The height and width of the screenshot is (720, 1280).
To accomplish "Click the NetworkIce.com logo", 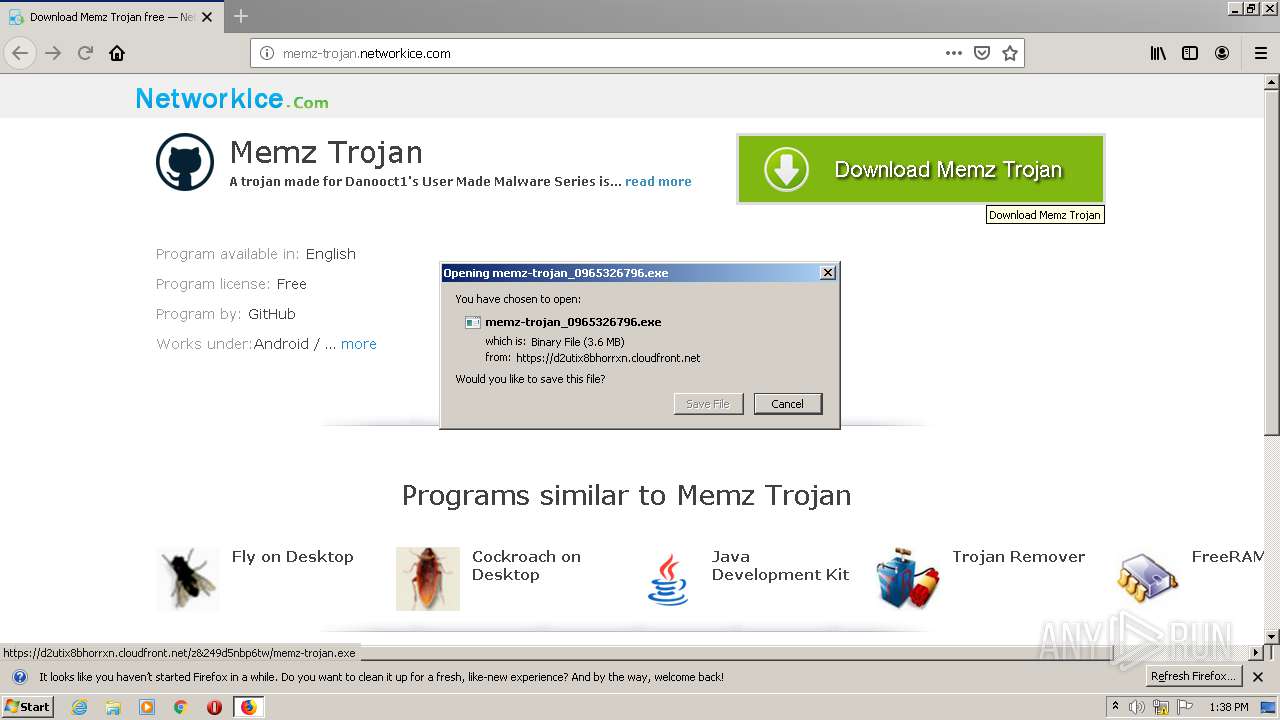I will (232, 99).
